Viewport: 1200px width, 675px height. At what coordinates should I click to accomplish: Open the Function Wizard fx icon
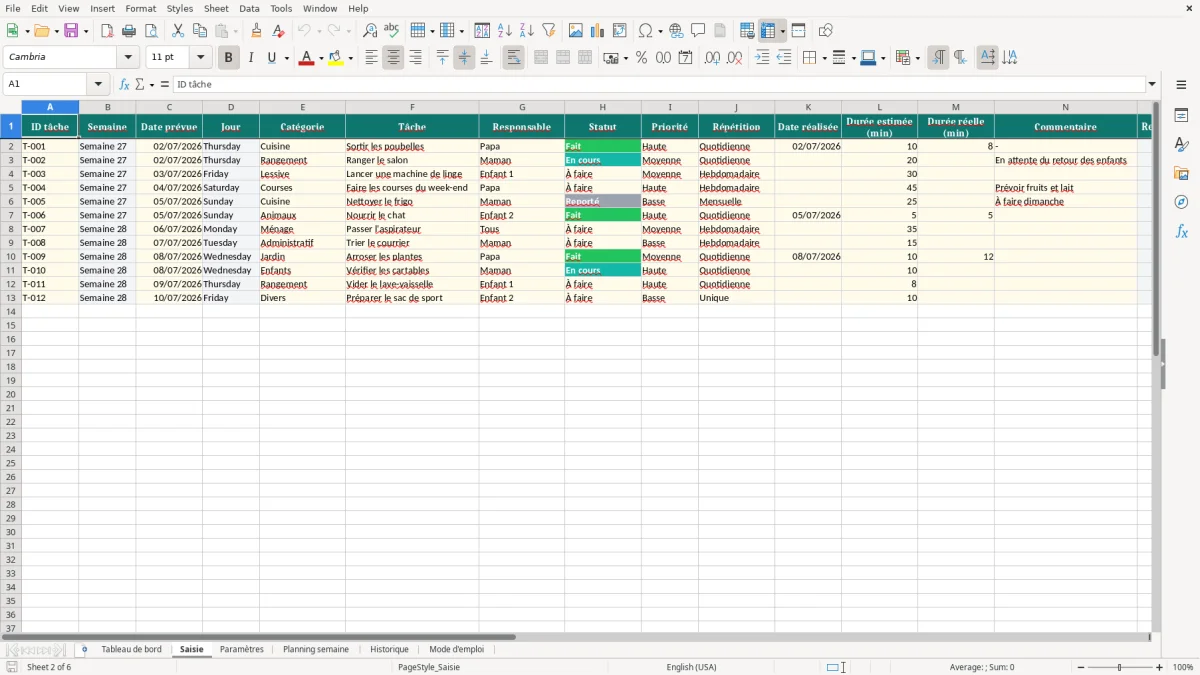(x=125, y=85)
